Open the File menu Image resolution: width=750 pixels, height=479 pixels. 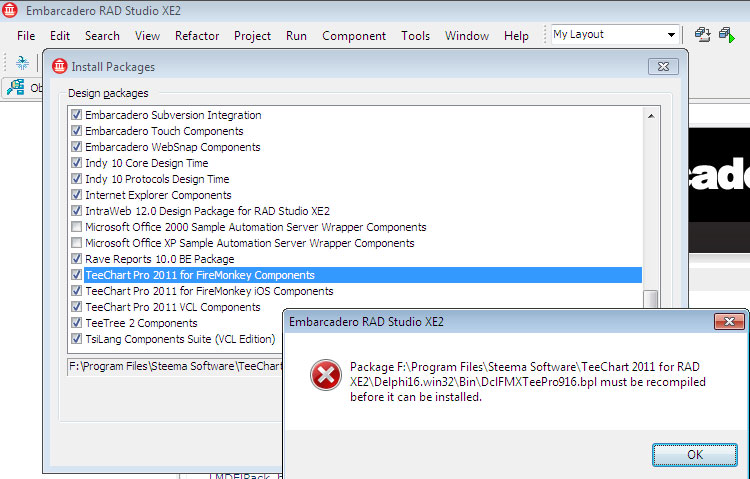click(x=26, y=36)
